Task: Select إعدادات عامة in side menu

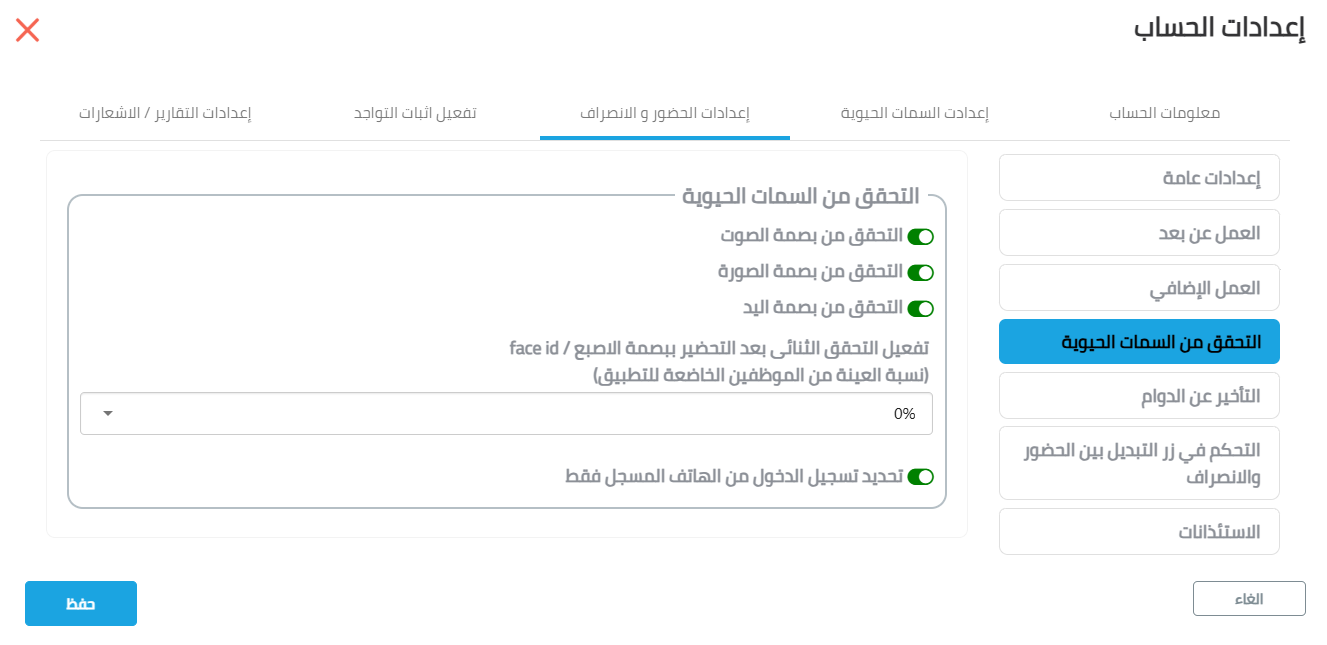Action: point(1139,178)
